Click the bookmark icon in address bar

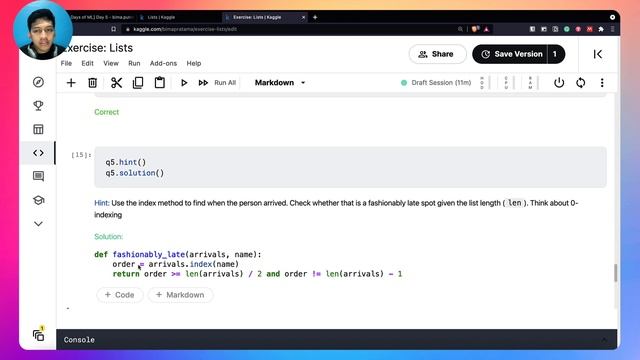pyautogui.click(x=113, y=29)
